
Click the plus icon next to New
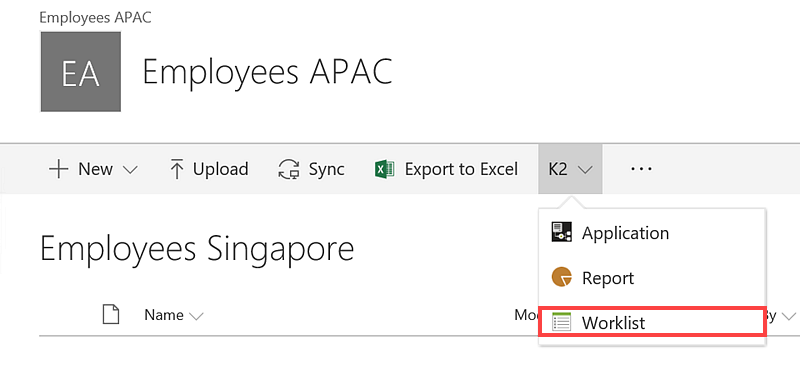[59, 169]
